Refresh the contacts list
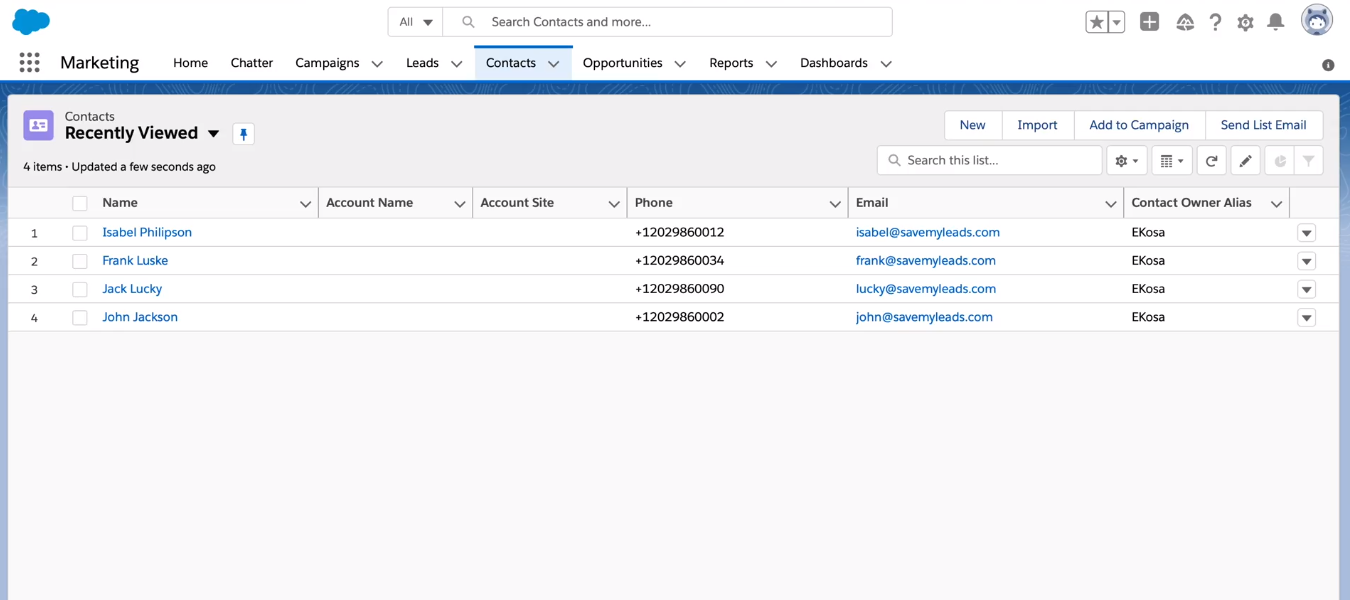Image resolution: width=1350 pixels, height=600 pixels. pyautogui.click(x=1211, y=161)
